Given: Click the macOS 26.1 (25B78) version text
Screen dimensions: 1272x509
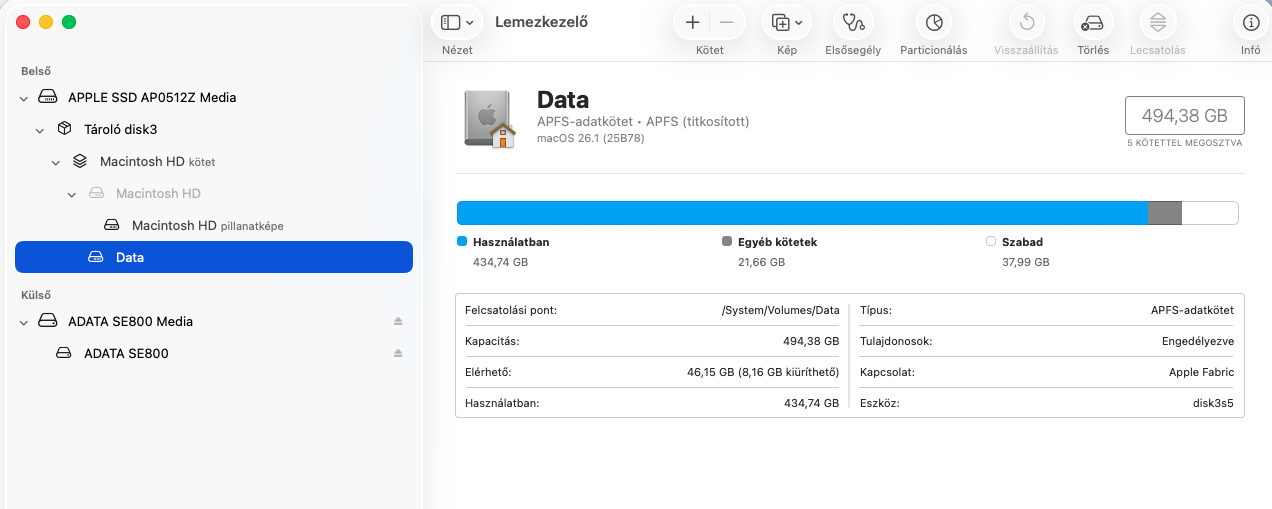Looking at the screenshot, I should pyautogui.click(x=591, y=138).
